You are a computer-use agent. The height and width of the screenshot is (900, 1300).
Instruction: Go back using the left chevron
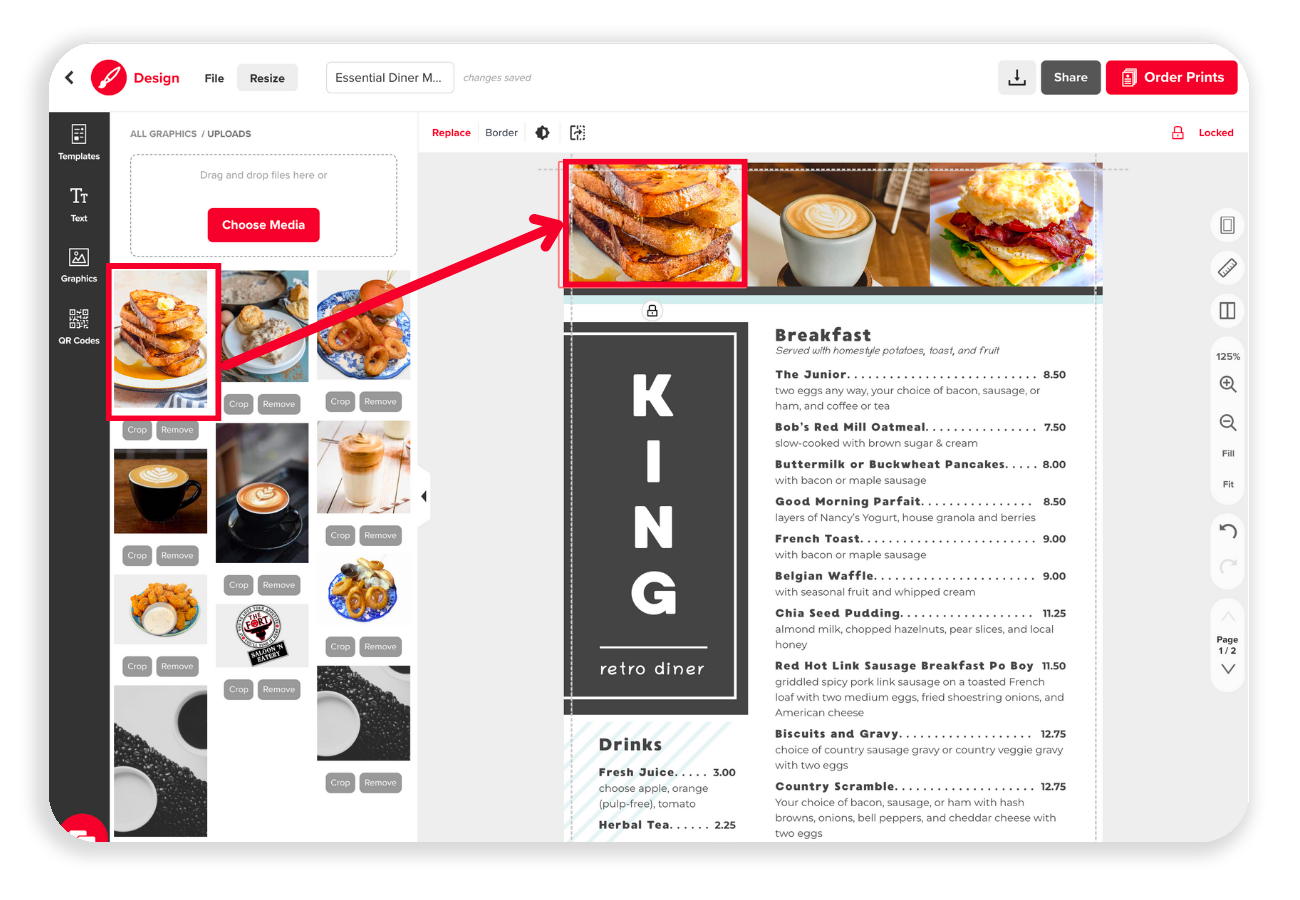pyautogui.click(x=69, y=78)
